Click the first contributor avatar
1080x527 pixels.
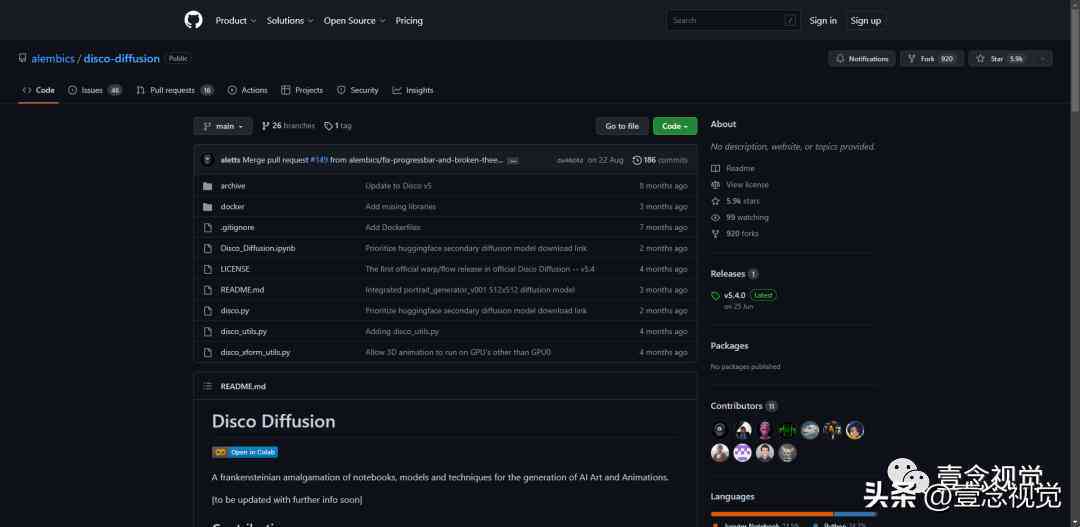pos(720,430)
